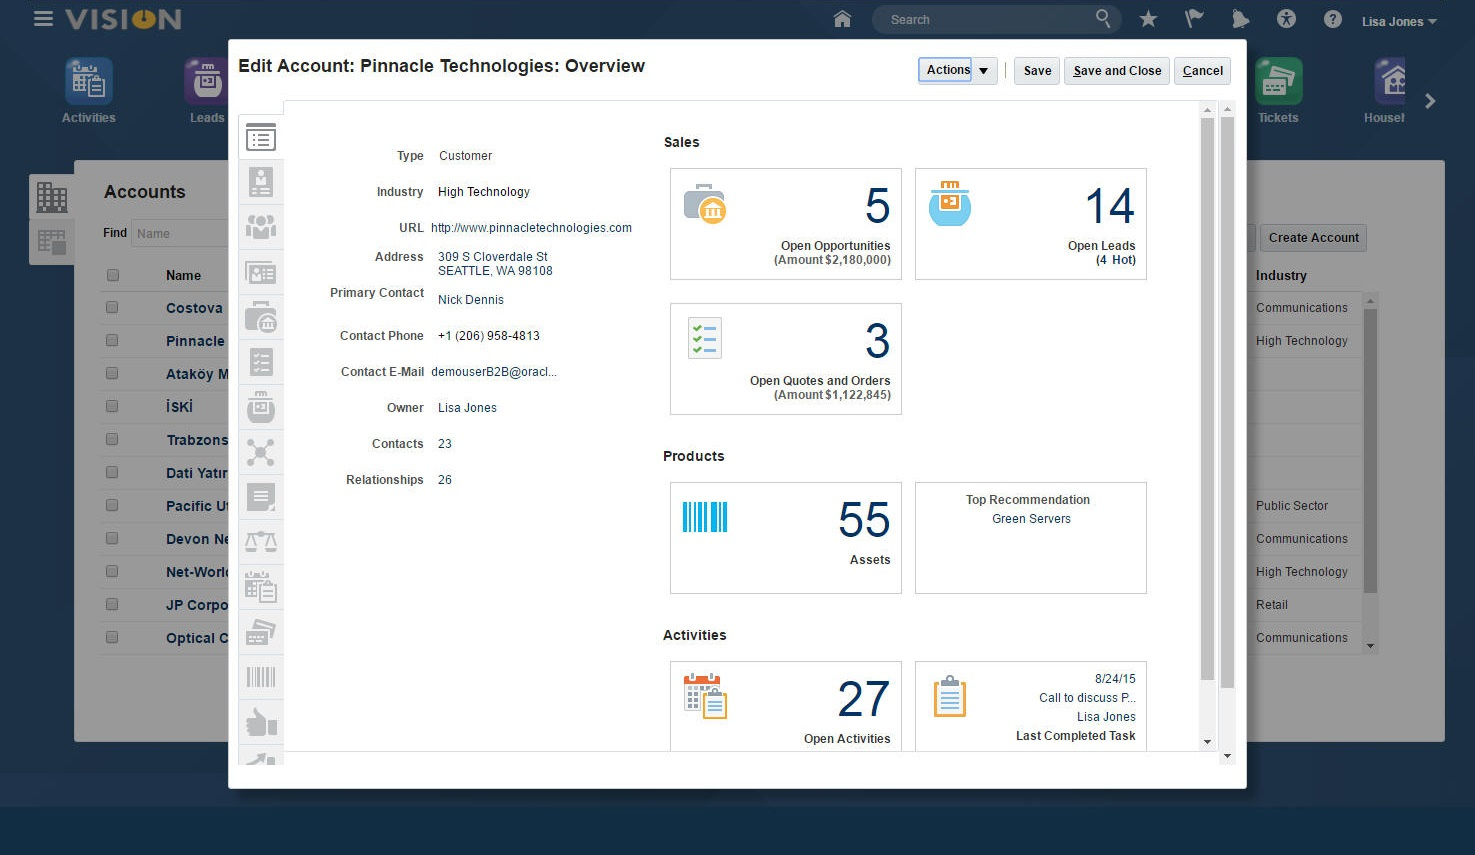
Task: Open the pinnacletechnologies.com URL link
Action: pos(531,228)
